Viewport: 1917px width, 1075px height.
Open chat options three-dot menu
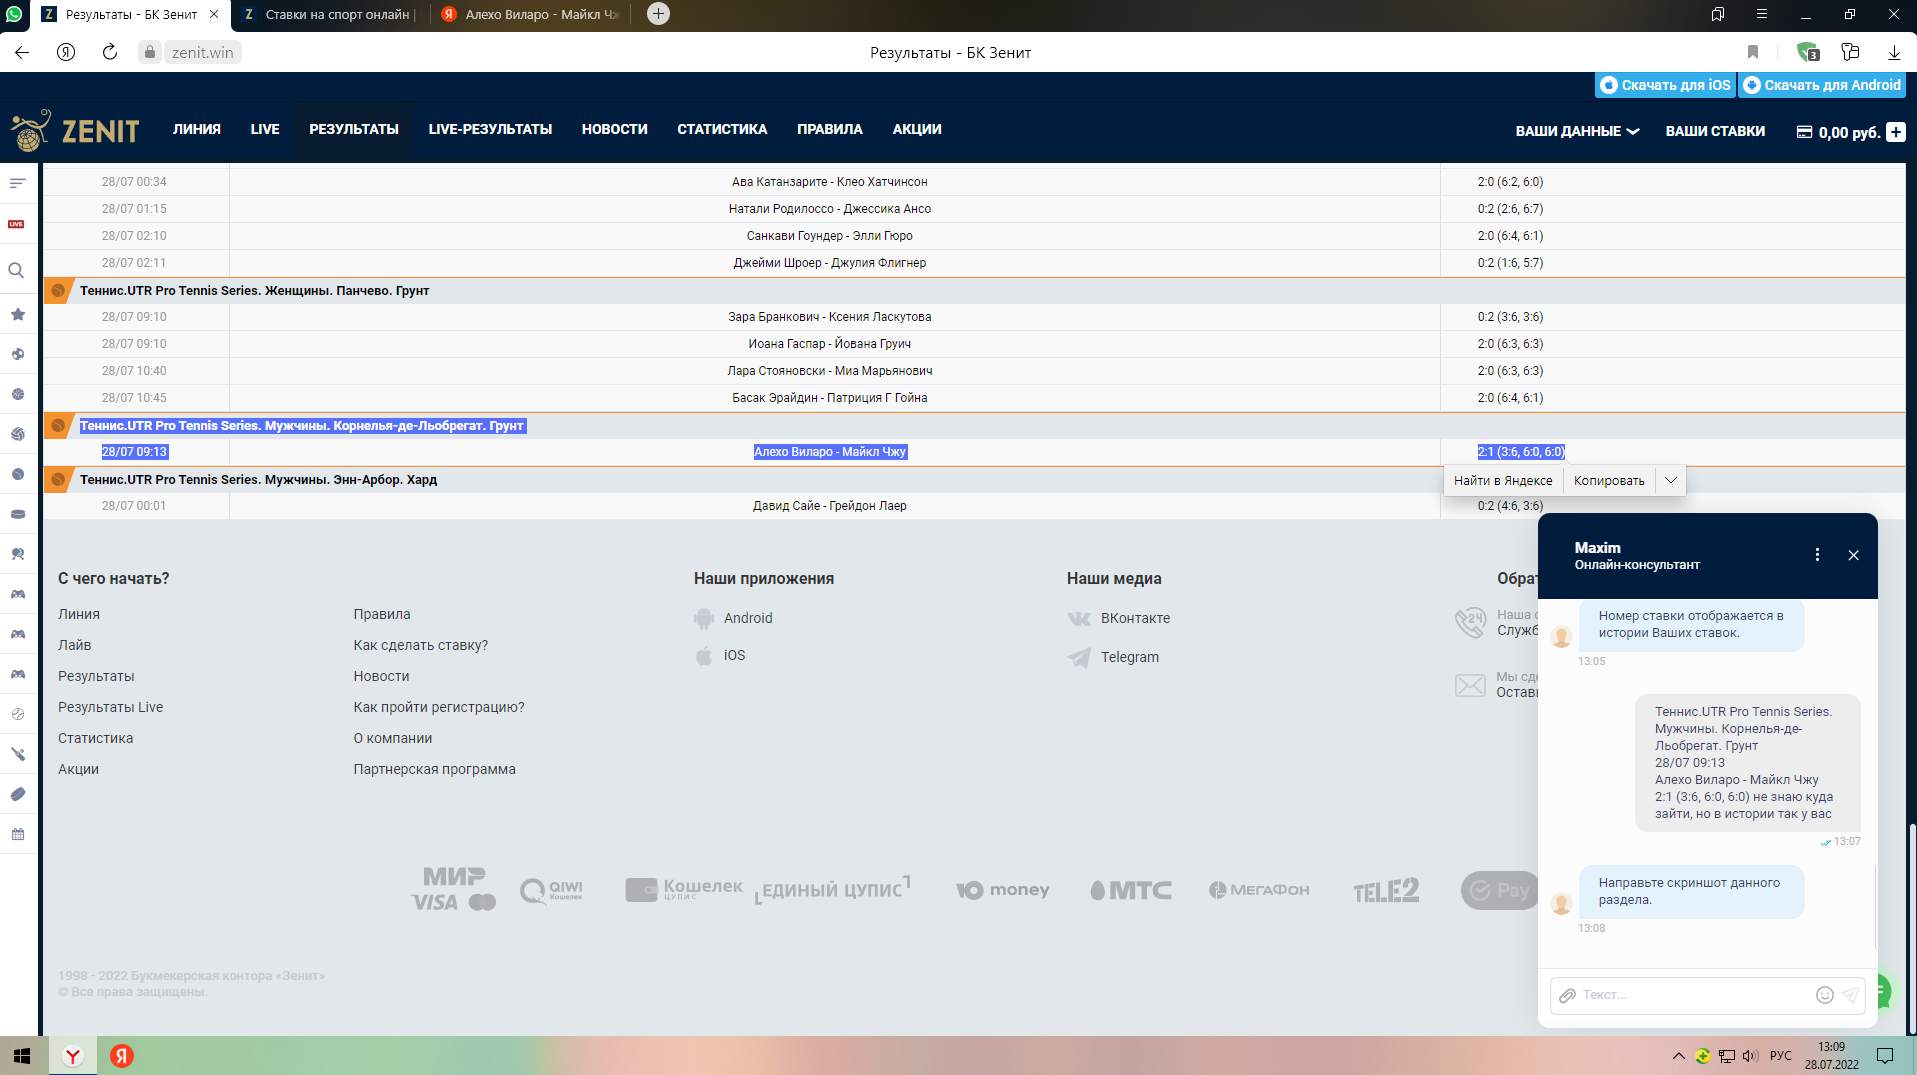click(1817, 555)
